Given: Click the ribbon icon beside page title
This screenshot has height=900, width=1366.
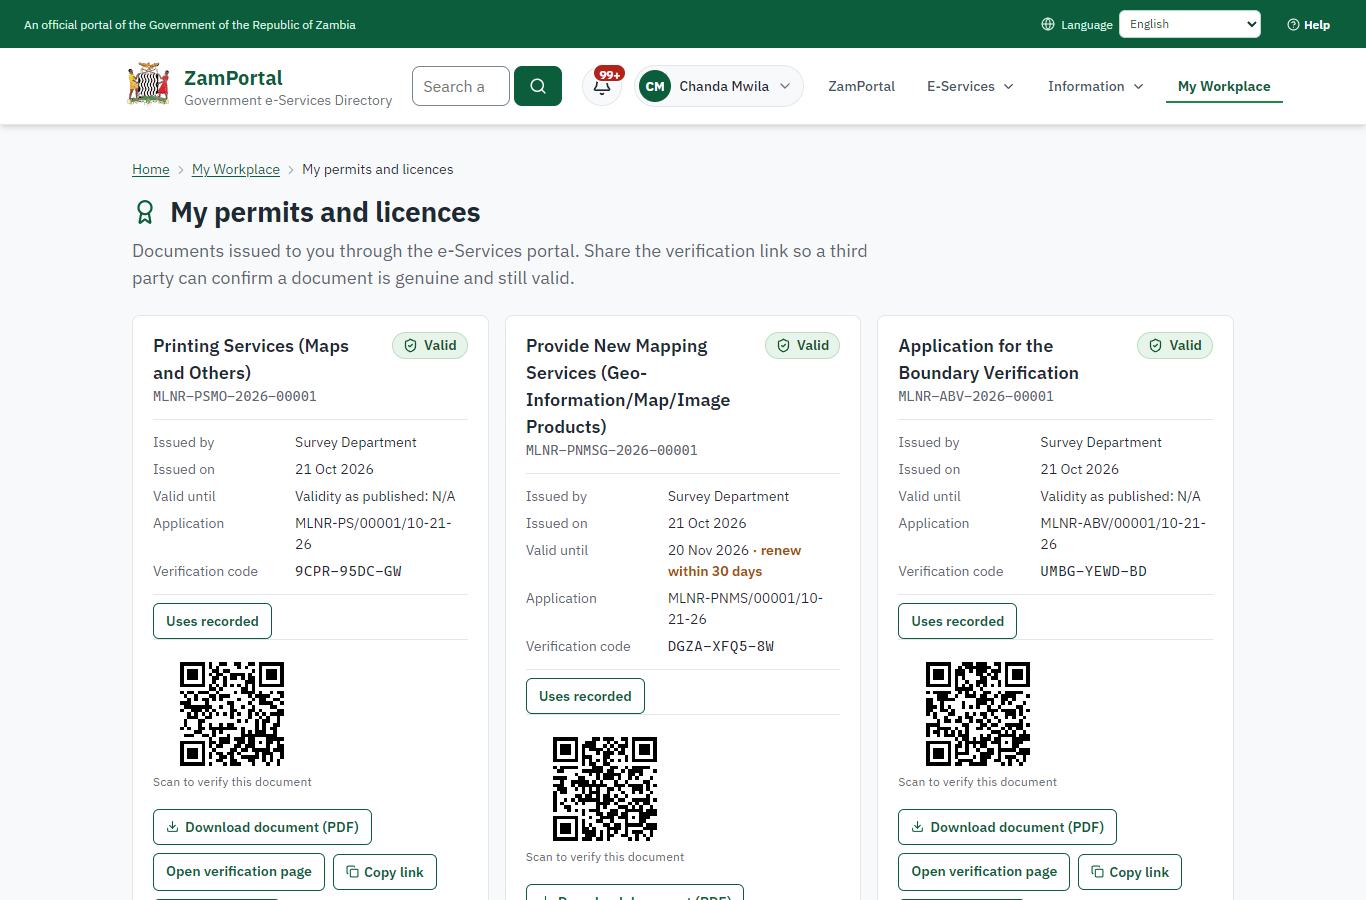Looking at the screenshot, I should pyautogui.click(x=145, y=212).
